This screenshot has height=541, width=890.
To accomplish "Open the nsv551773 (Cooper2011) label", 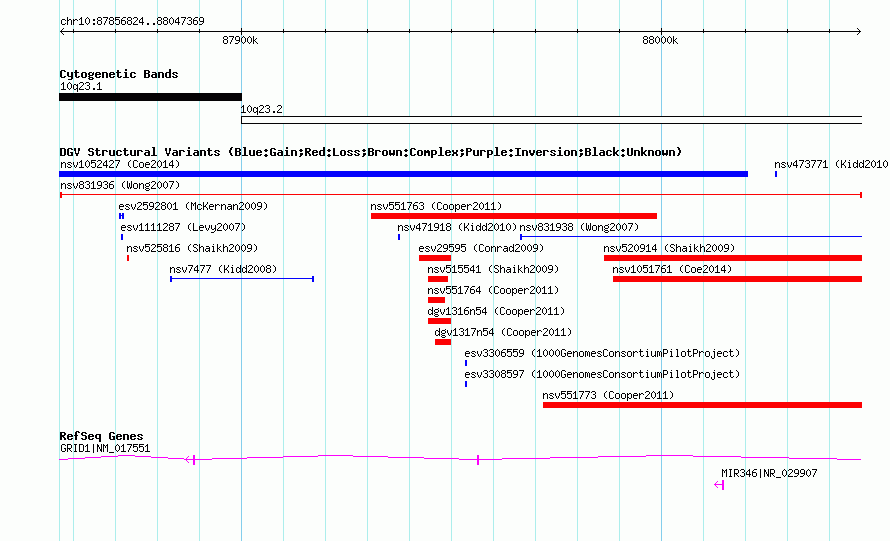I will pos(608,395).
